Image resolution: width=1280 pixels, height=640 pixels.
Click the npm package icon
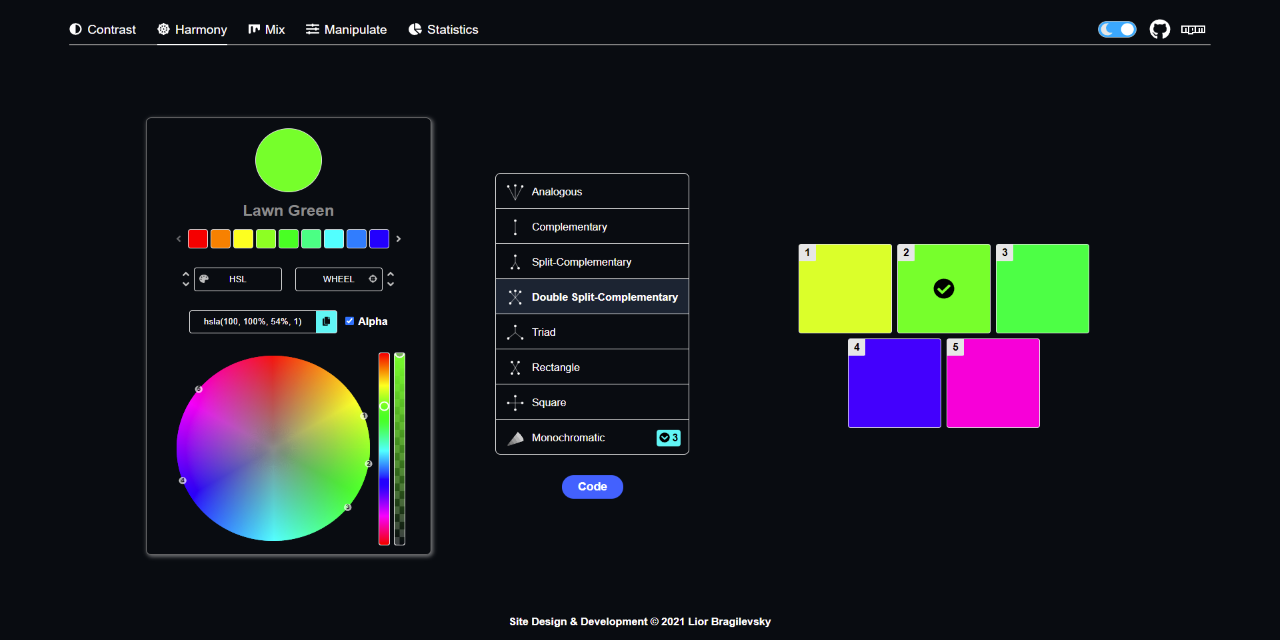[x=1193, y=29]
